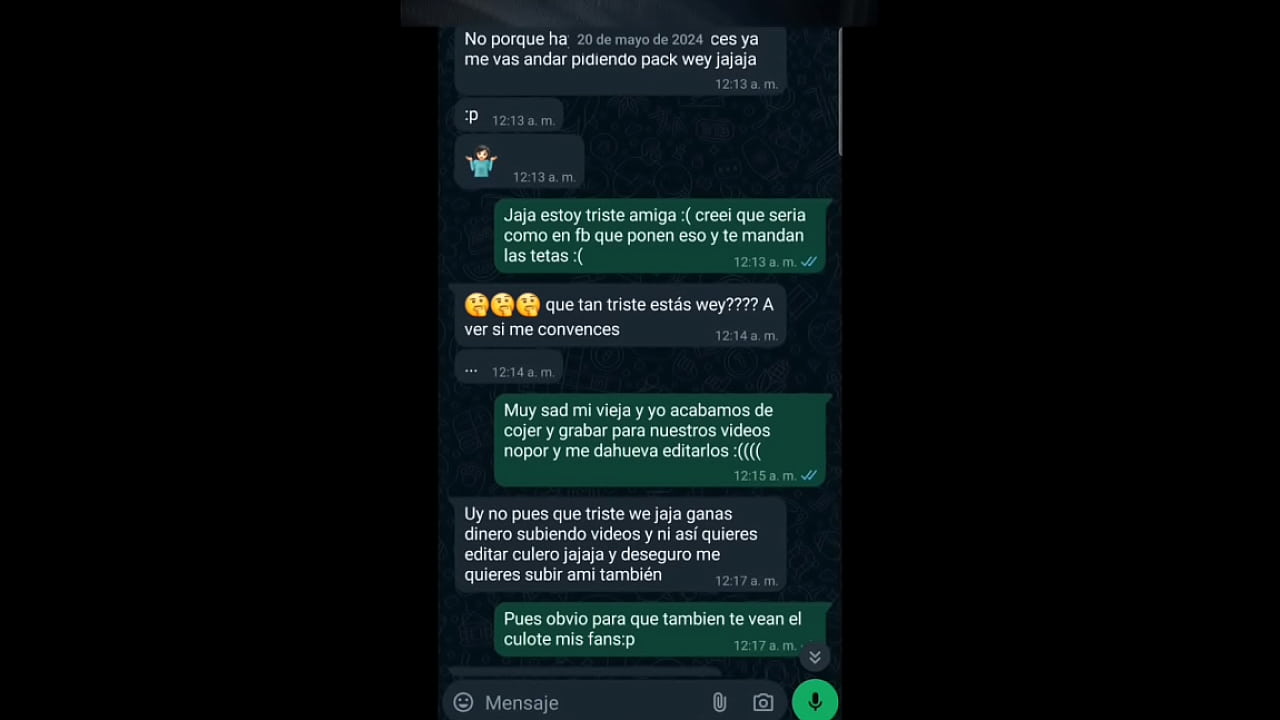Tap the read receipt ticks on the 12:15 message
The image size is (1280, 720).
coord(809,476)
